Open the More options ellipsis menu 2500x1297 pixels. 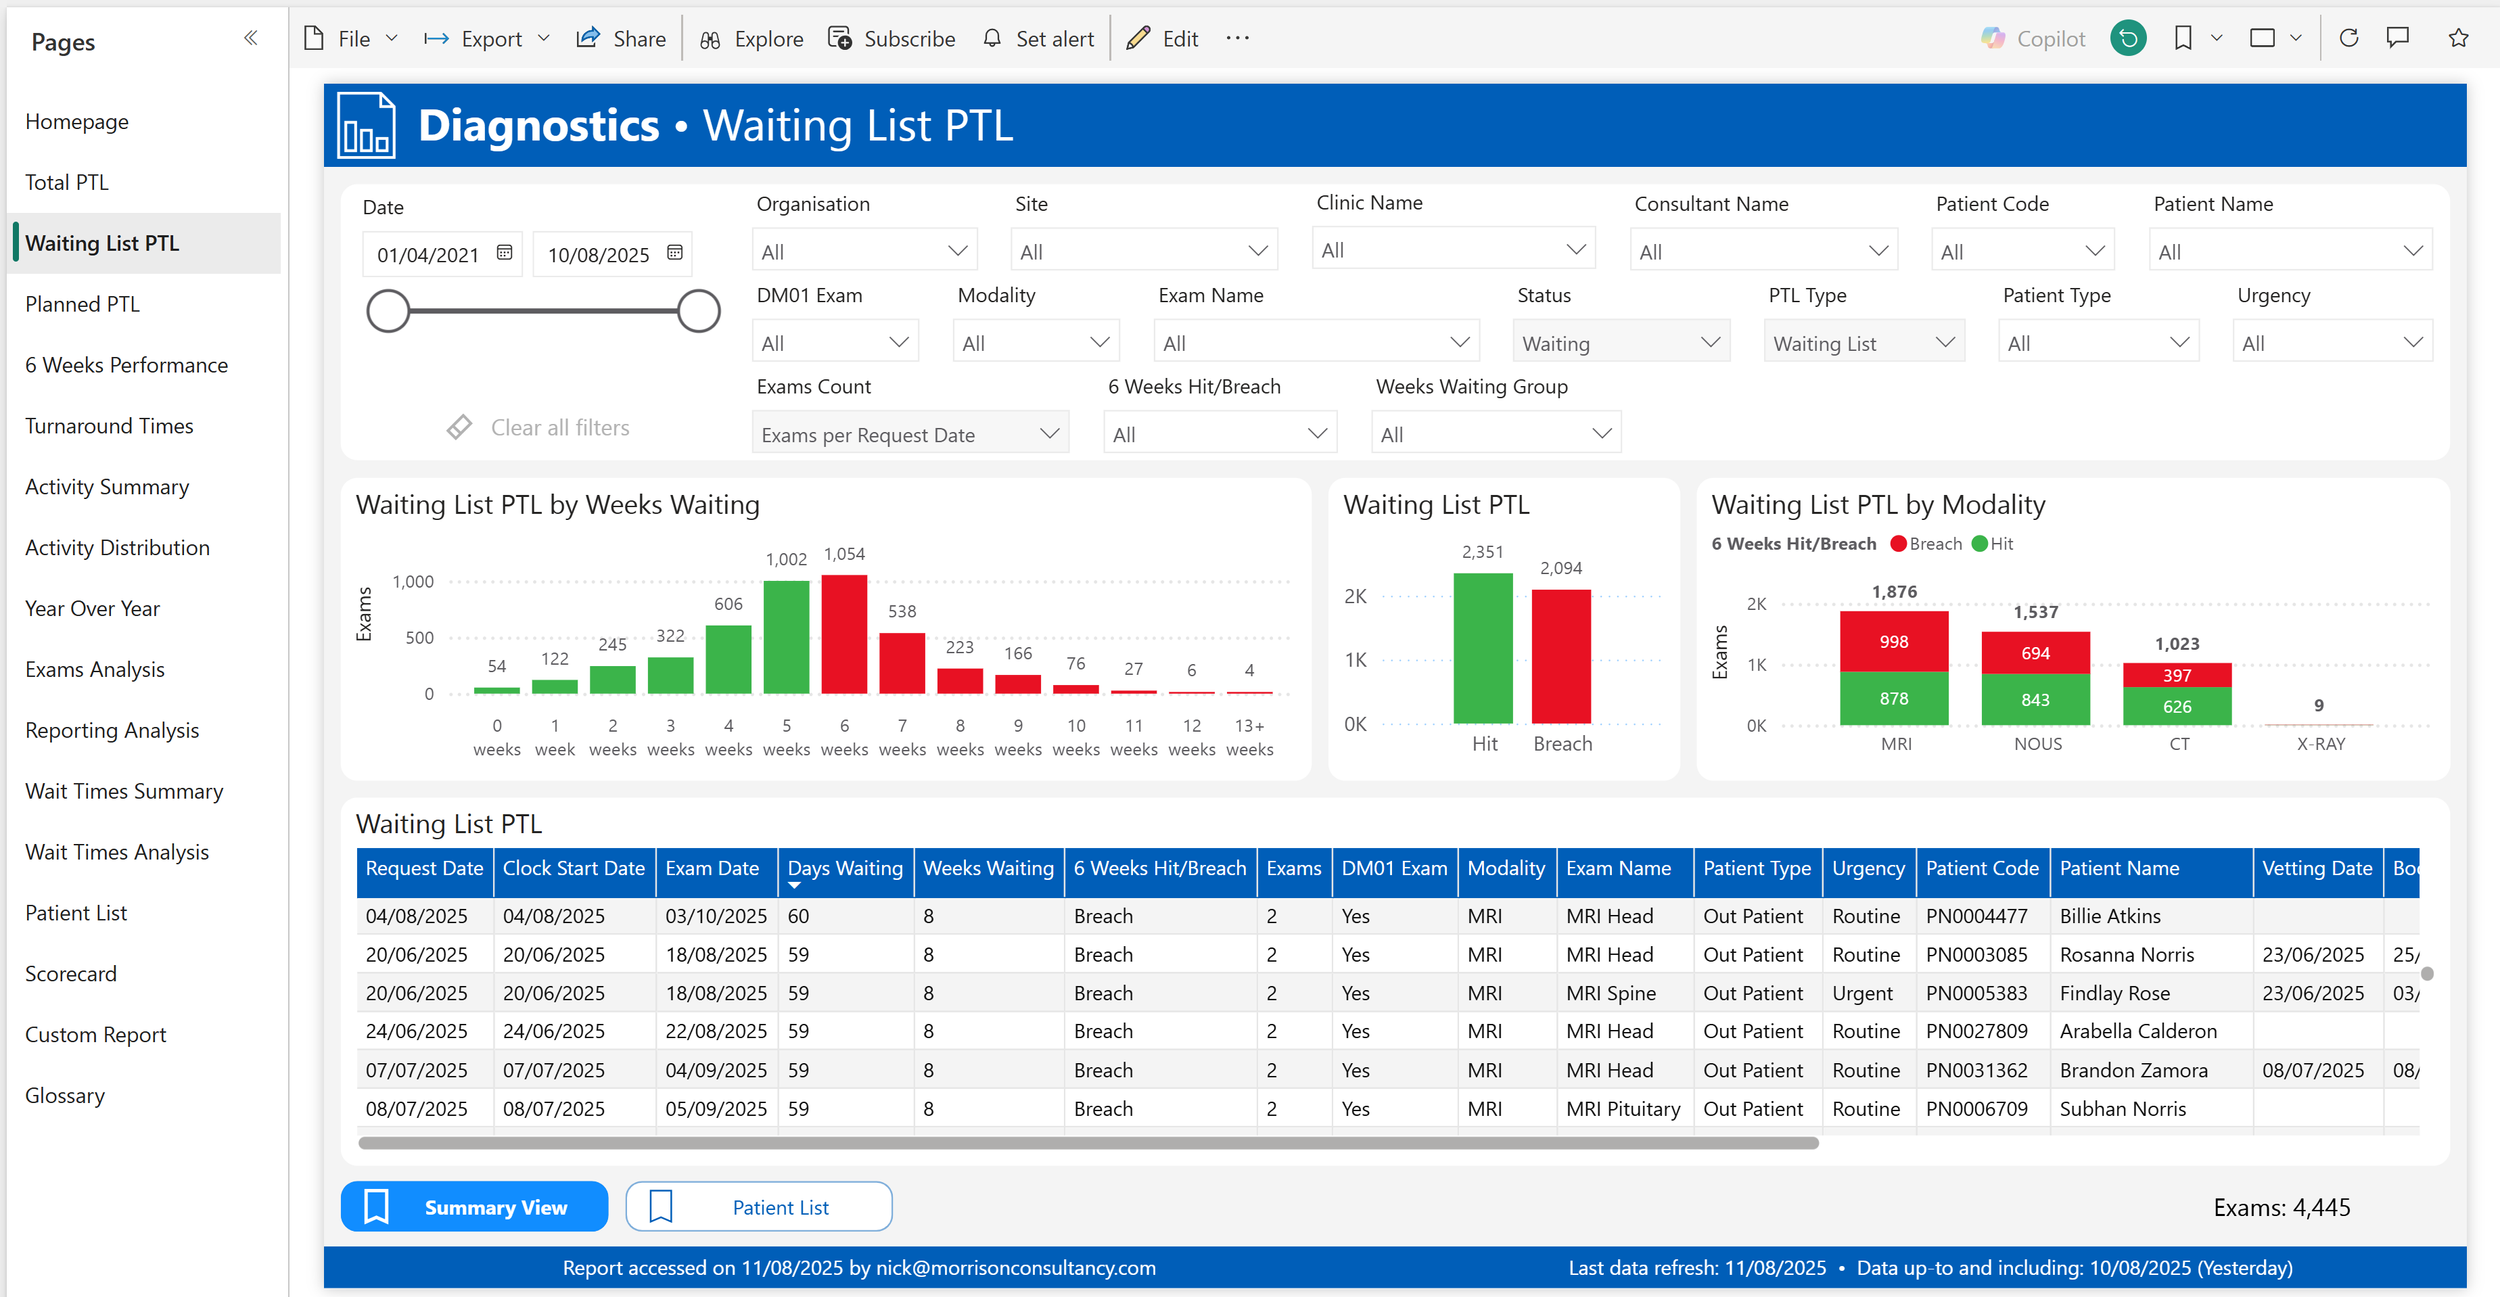click(x=1237, y=38)
